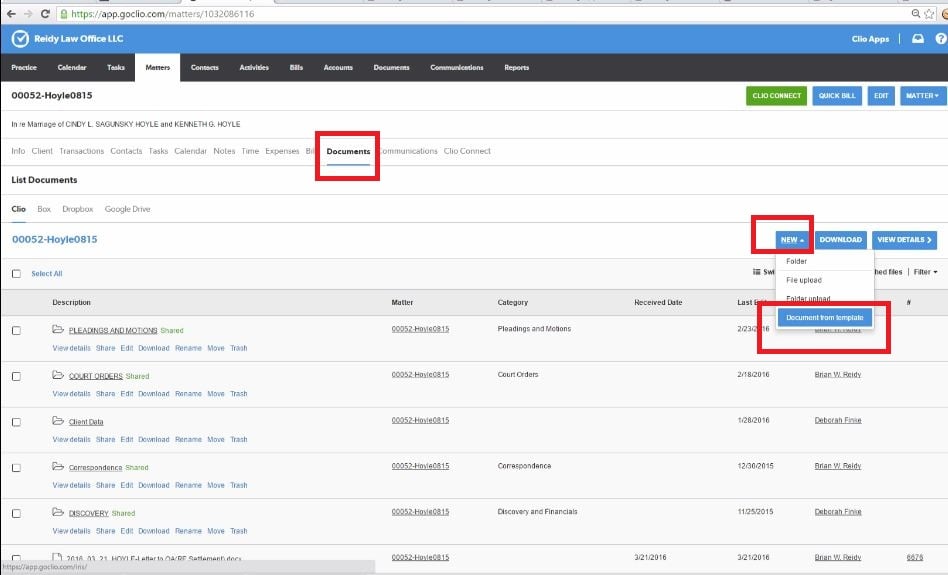Expand the MATTER dropdown button
The width and height of the screenshot is (948, 575).
922,96
